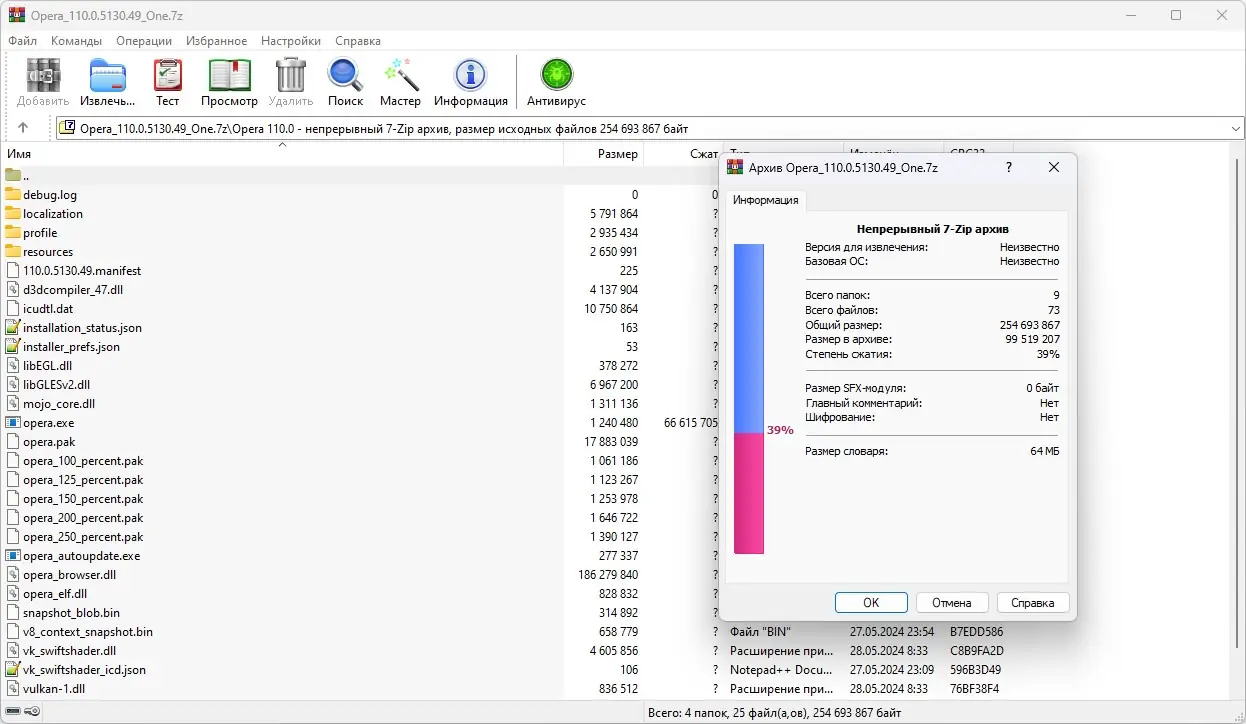The image size is (1246, 724).
Task: Click the Отмена button in the dialog
Action: pyautogui.click(x=952, y=602)
